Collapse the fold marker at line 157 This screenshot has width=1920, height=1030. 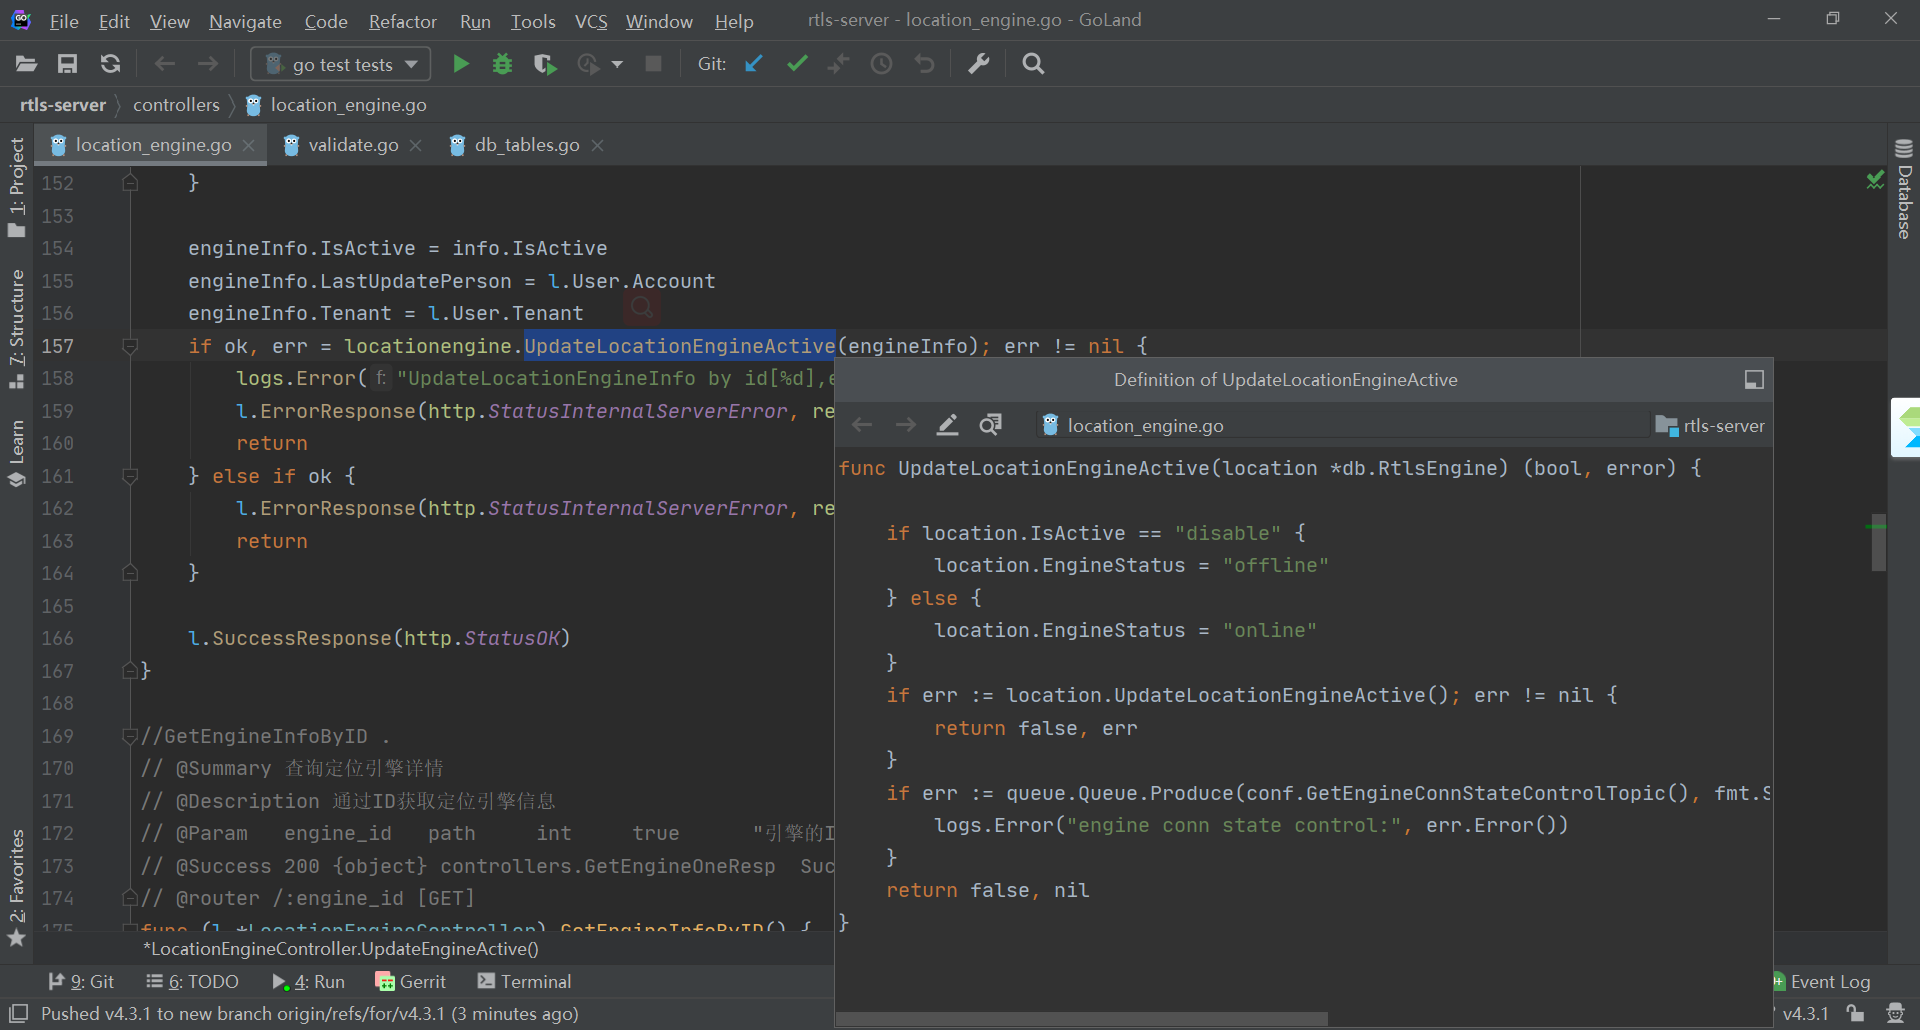click(130, 346)
